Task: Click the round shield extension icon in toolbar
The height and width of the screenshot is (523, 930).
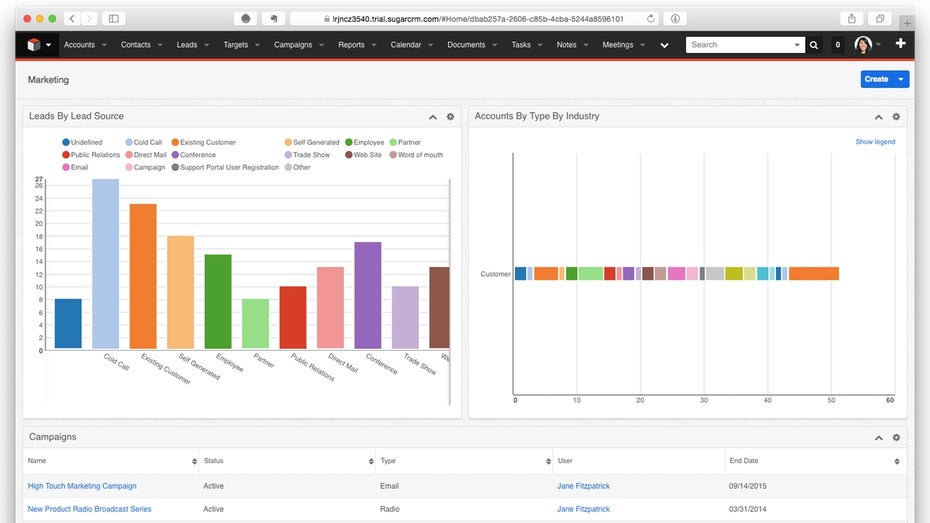Action: 246,19
